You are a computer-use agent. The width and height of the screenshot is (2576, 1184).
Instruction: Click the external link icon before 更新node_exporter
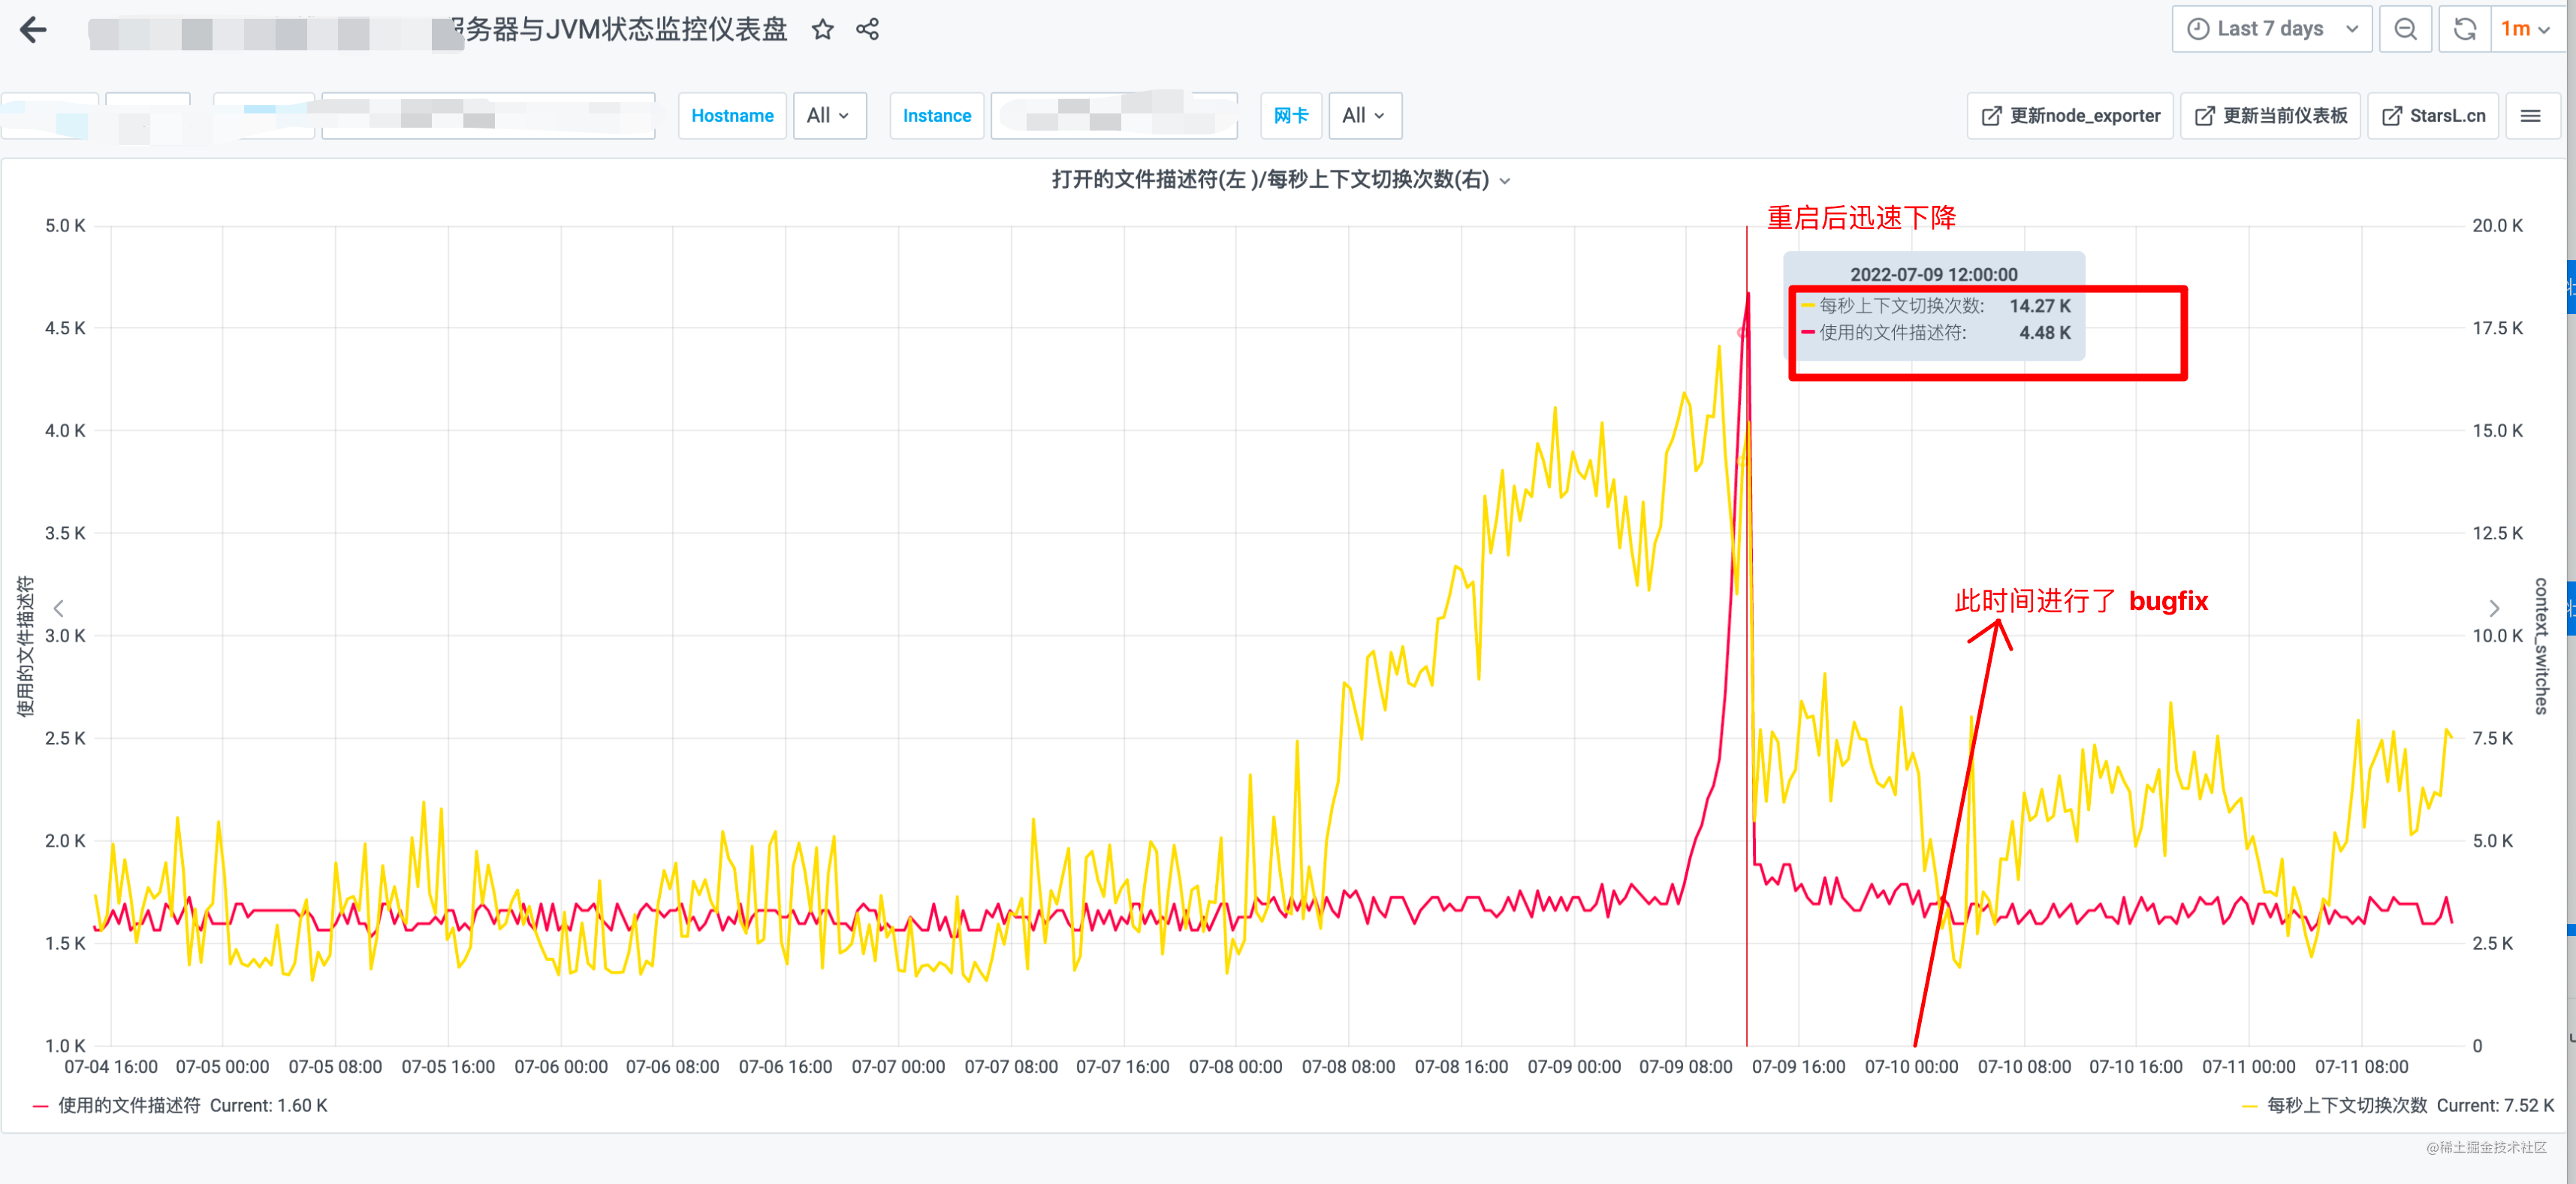pyautogui.click(x=1991, y=116)
